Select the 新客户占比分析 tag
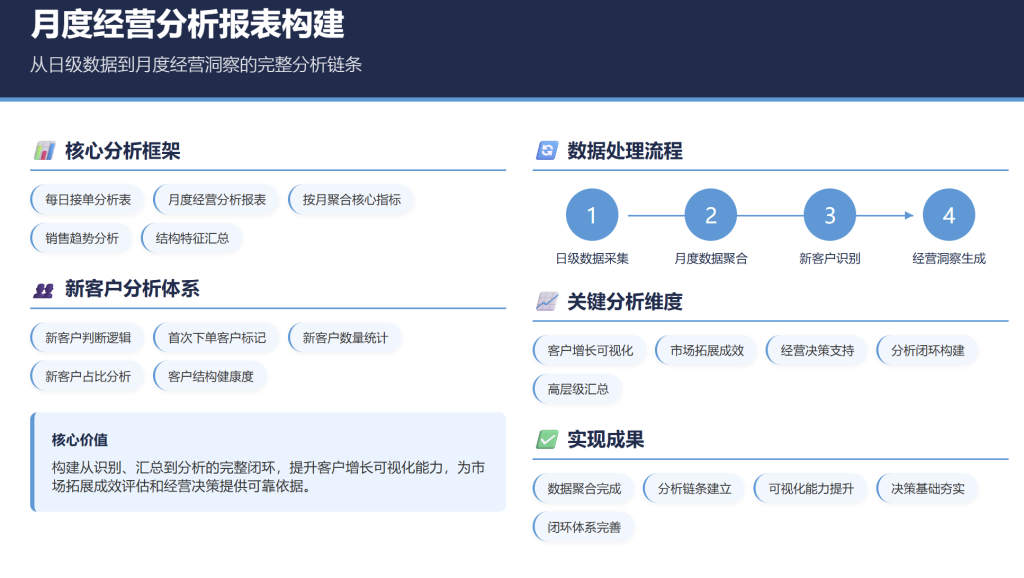The image size is (1024, 578). 88,376
